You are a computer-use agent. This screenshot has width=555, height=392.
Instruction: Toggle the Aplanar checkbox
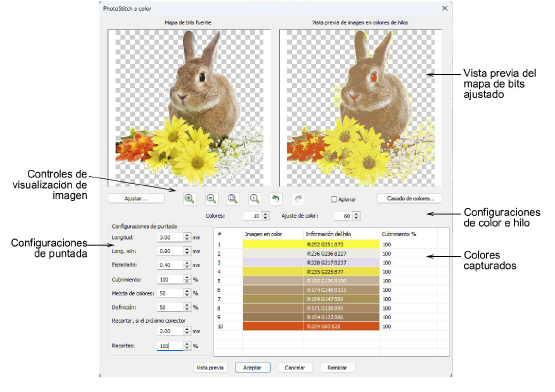[334, 199]
